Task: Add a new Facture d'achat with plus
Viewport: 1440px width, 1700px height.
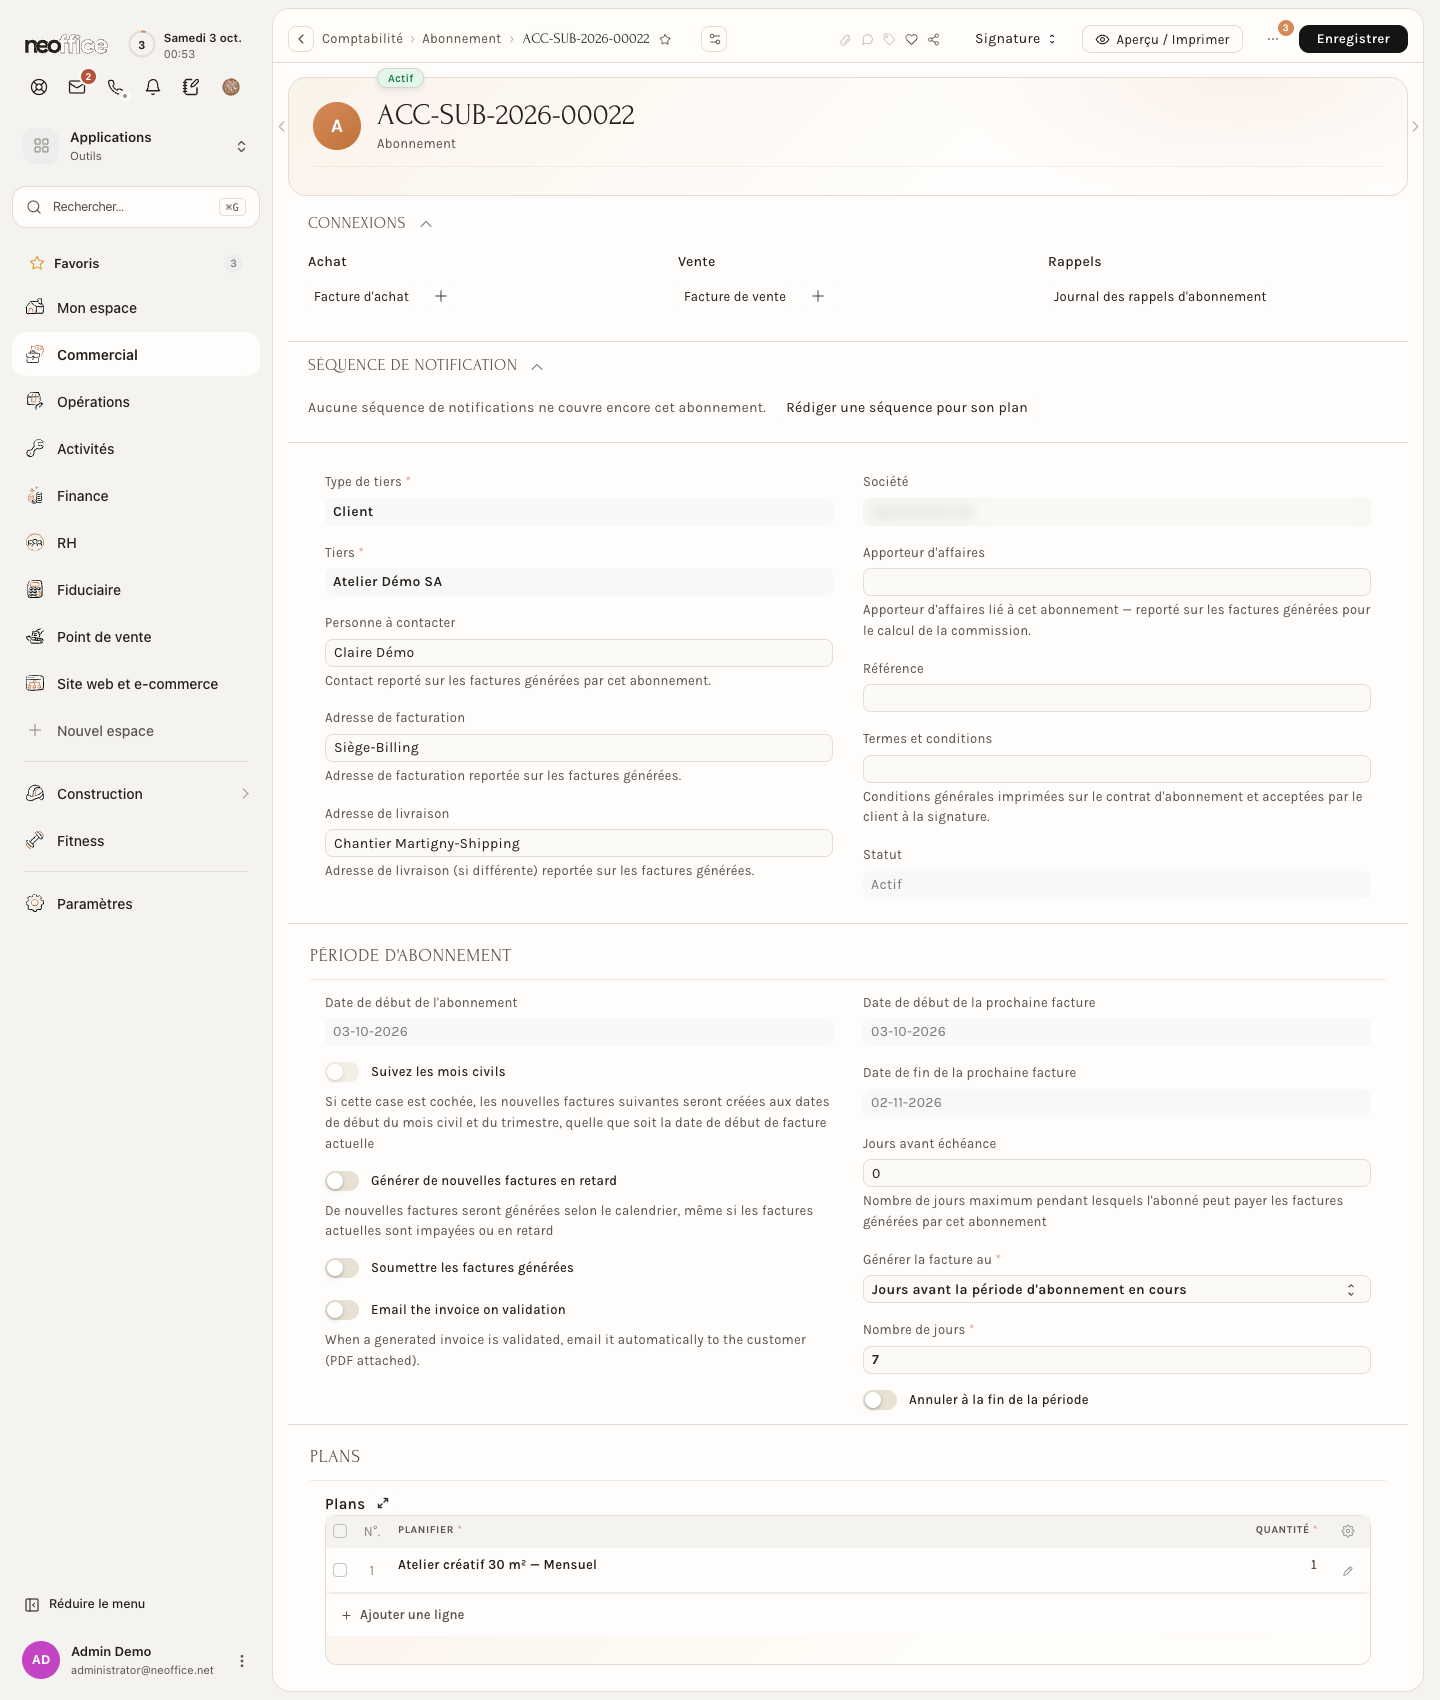Action: 441,296
